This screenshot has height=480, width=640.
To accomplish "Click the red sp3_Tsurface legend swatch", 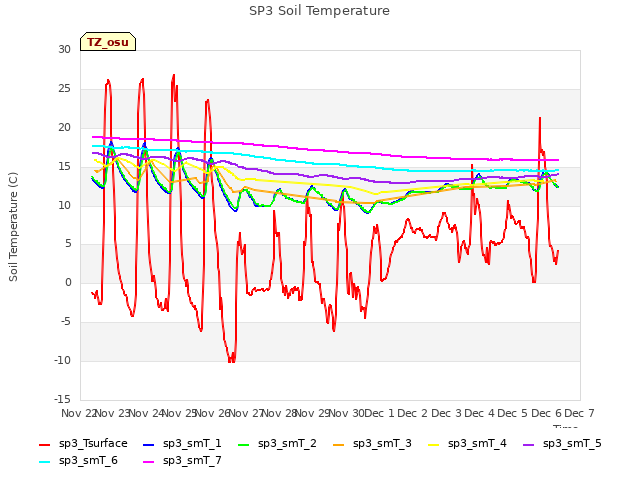I will (44, 444).
